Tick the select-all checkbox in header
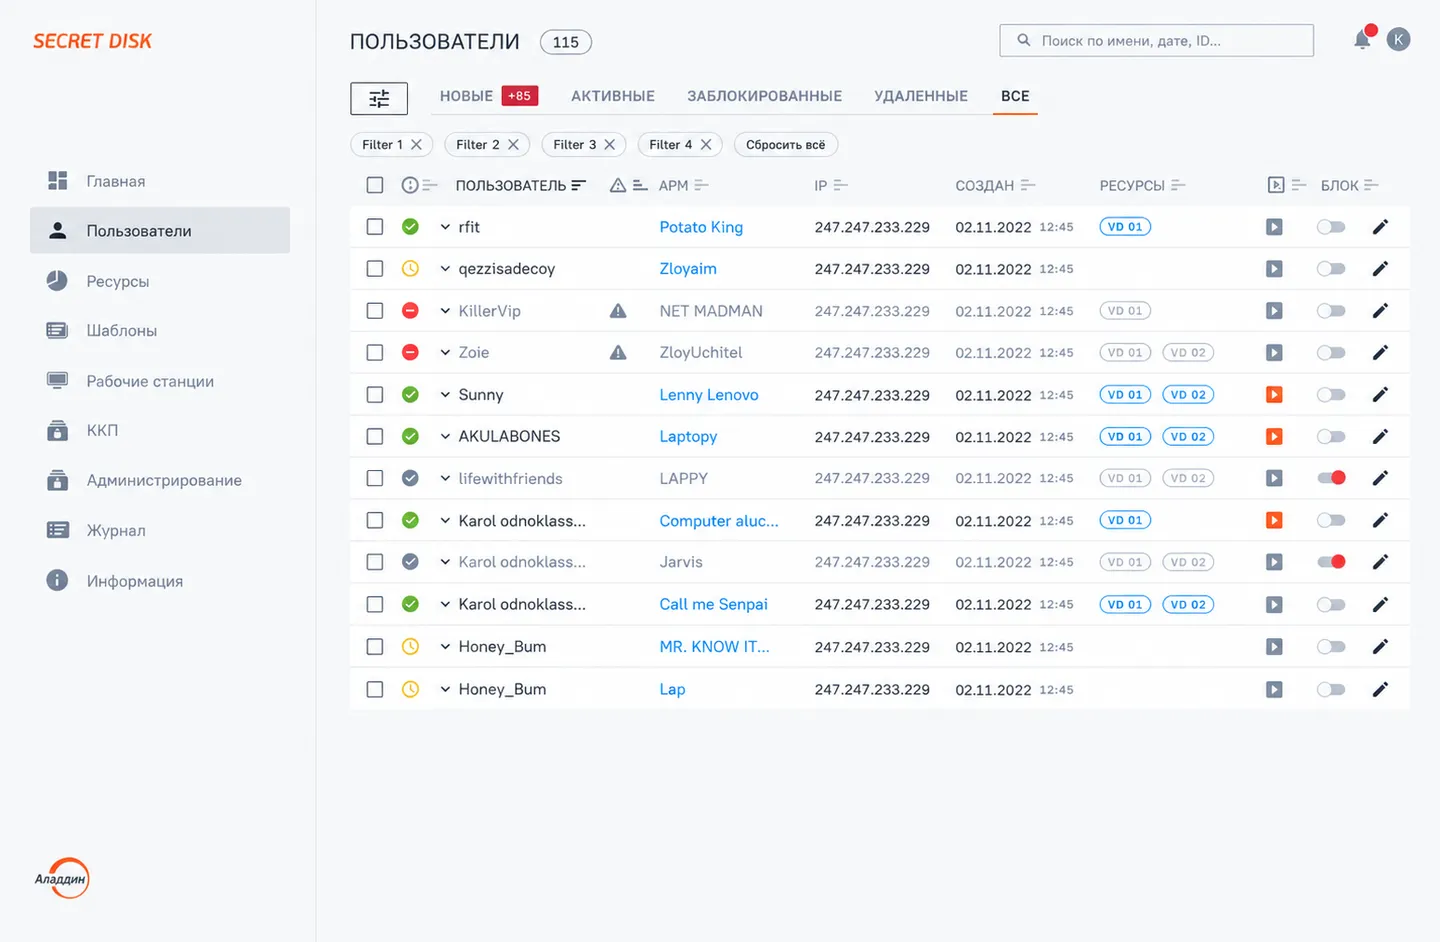Viewport: 1440px width, 942px height. 375,186
